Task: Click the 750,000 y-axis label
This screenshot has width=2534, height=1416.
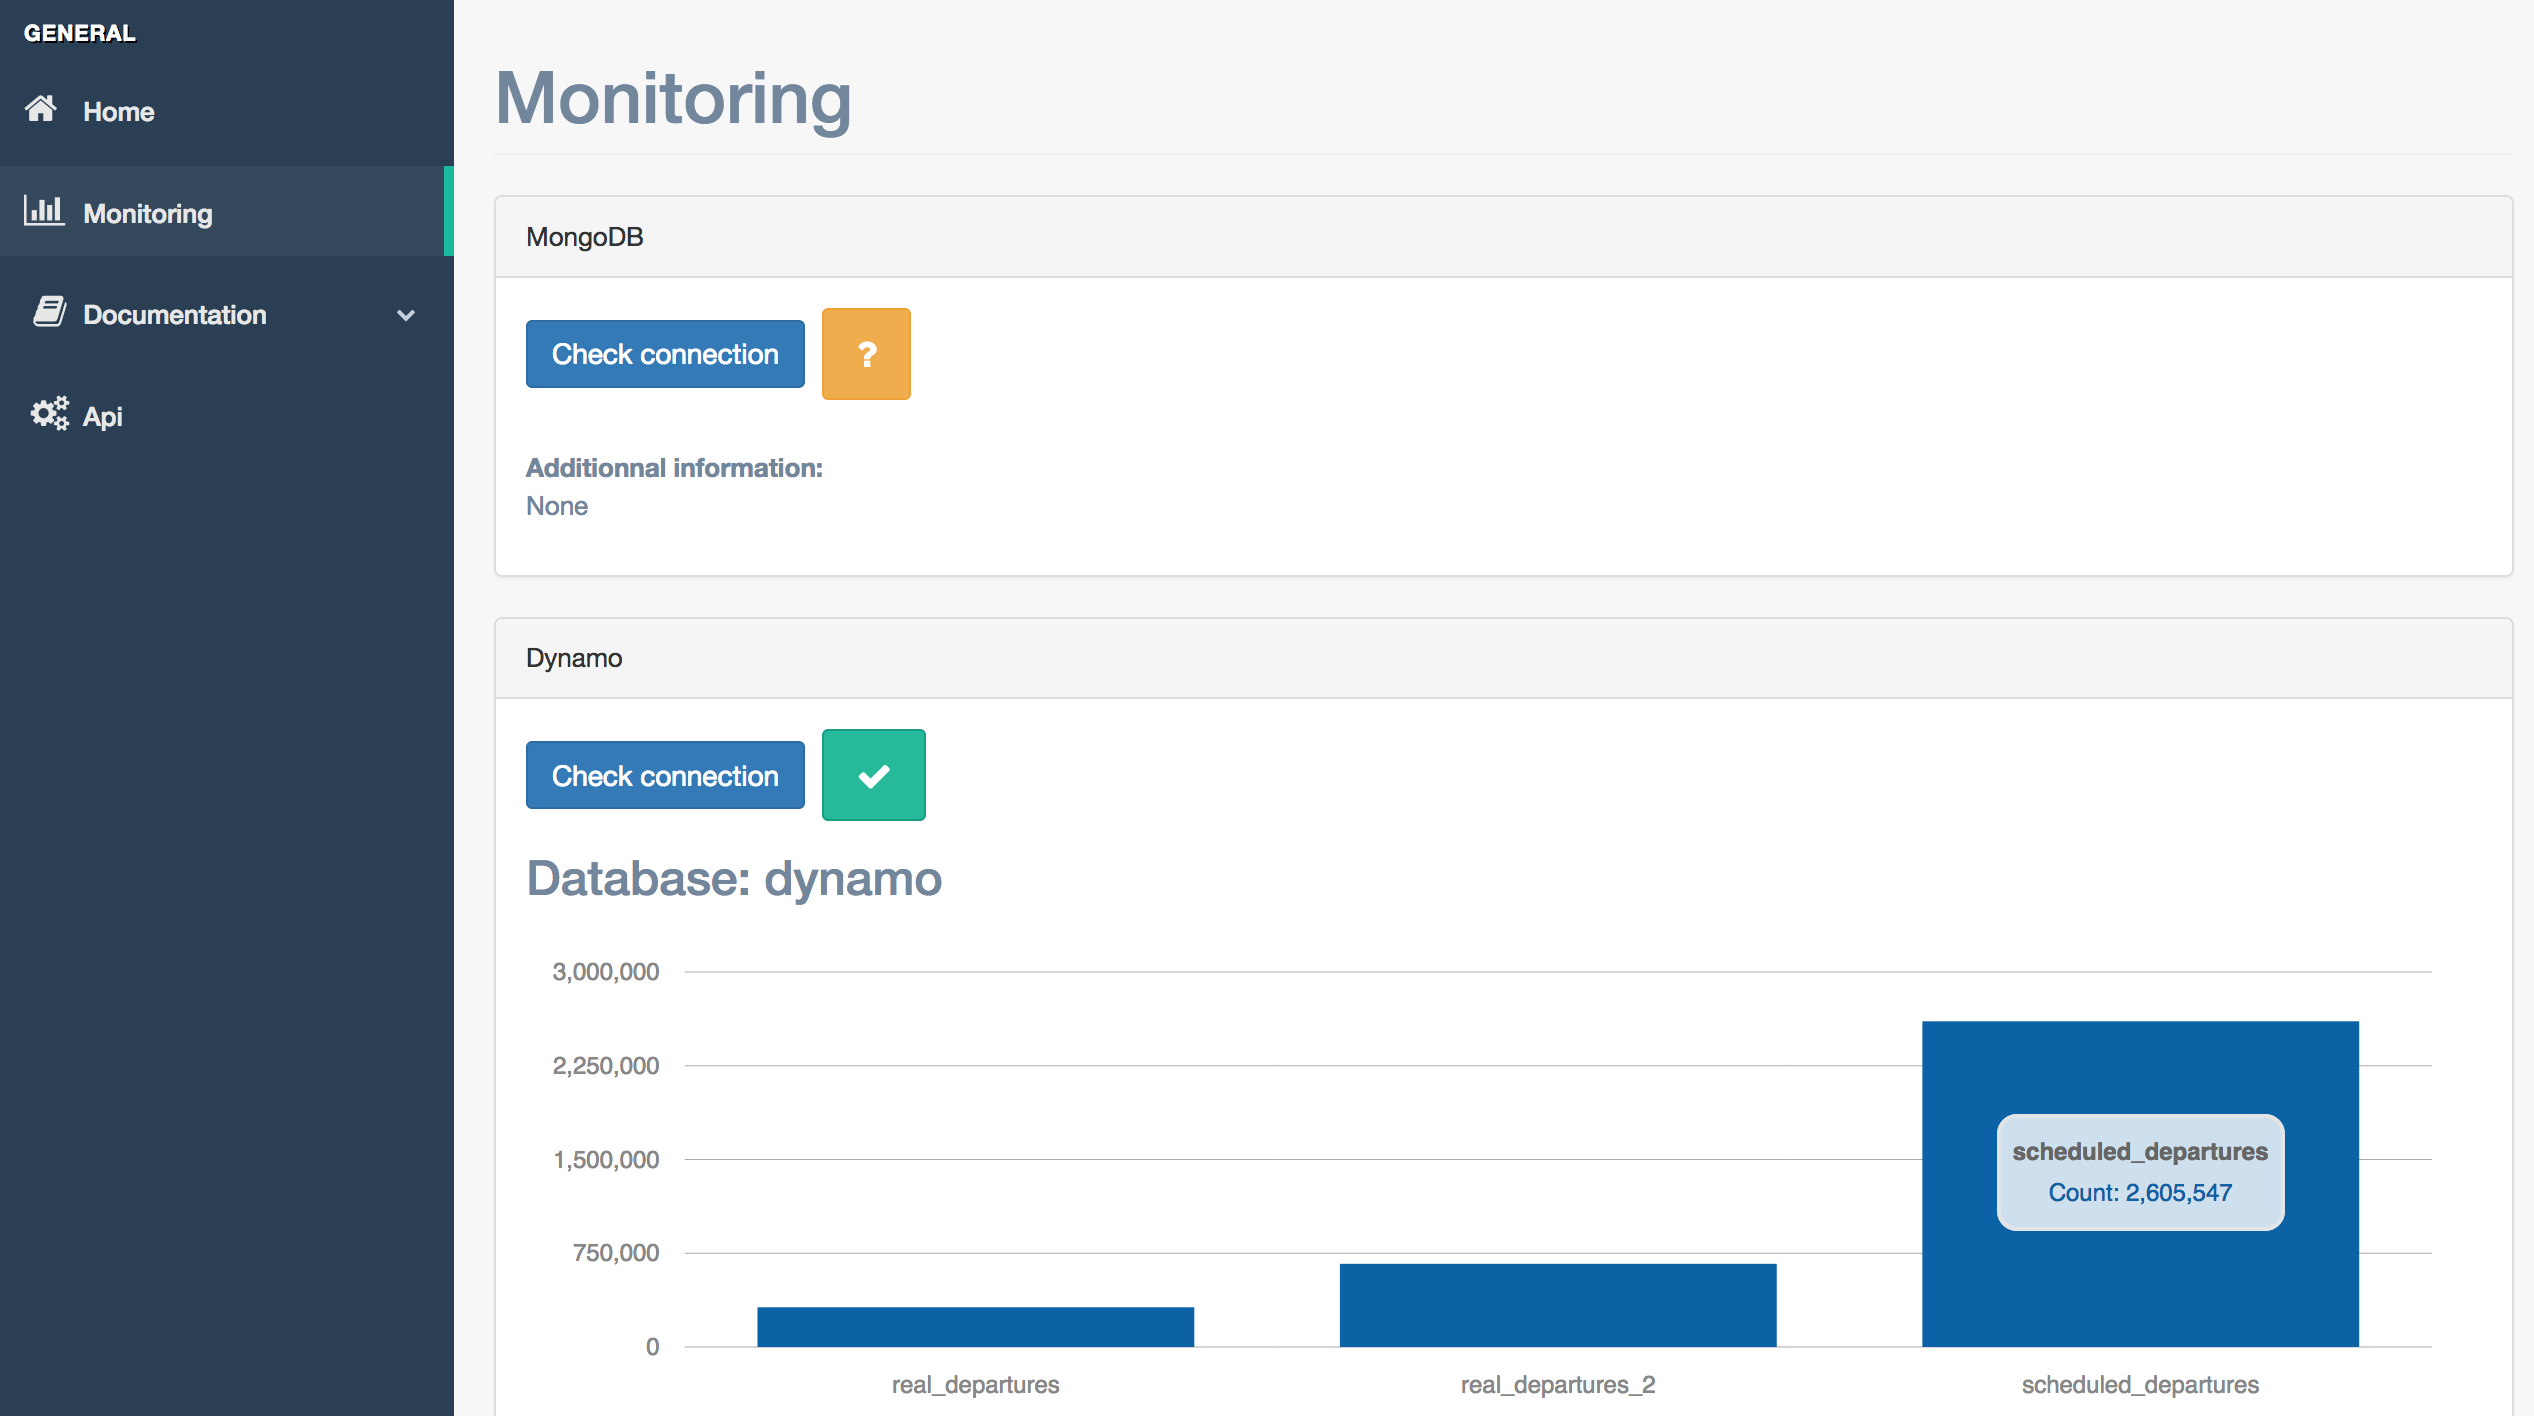Action: click(616, 1253)
